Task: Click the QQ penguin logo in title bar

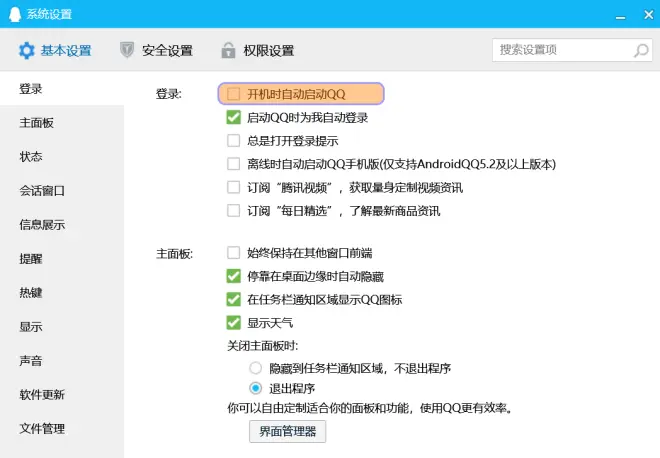Action: tap(15, 14)
